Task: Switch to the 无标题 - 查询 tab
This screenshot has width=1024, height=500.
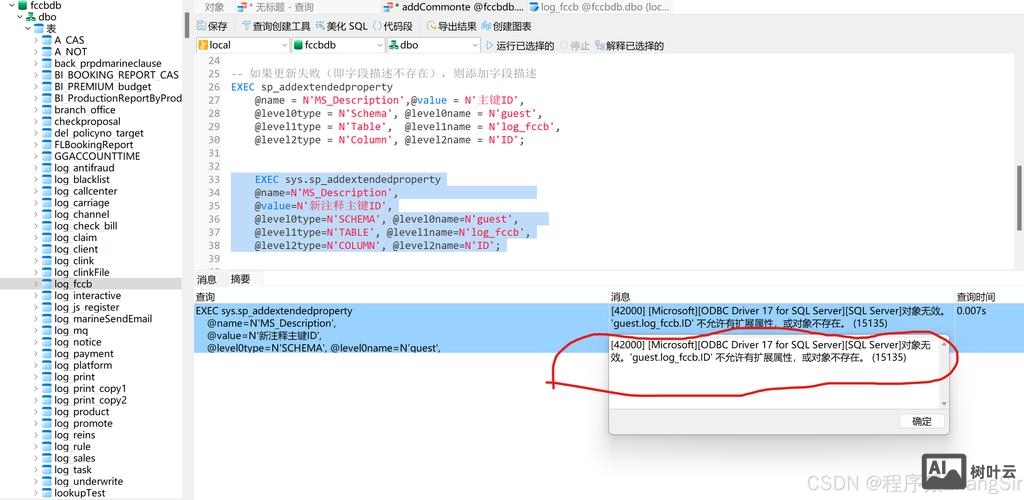Action: click(276, 7)
